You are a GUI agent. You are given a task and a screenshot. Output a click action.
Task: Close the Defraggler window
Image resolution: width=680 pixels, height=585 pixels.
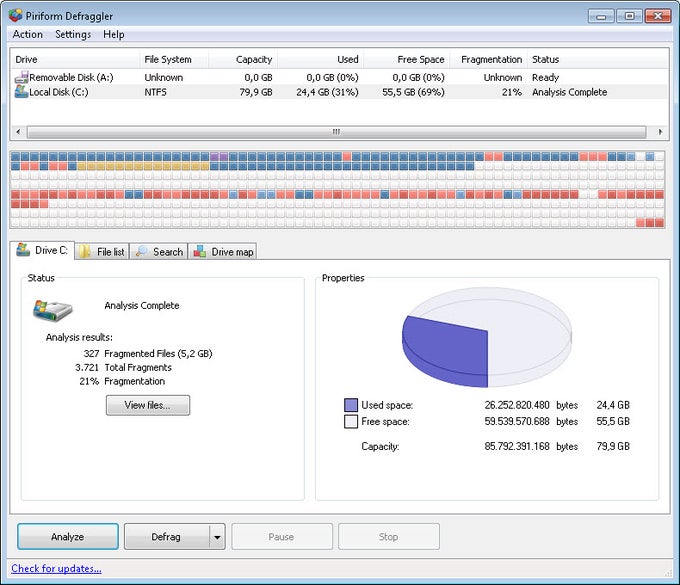coord(658,16)
